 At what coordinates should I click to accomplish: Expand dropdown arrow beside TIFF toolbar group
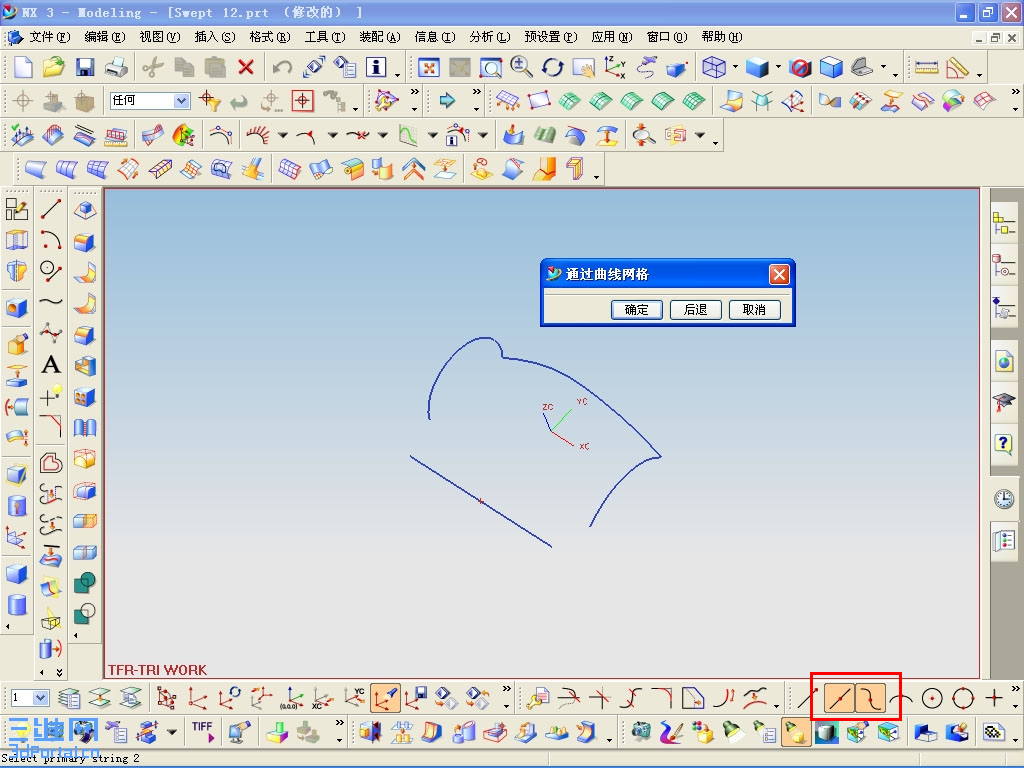[x=172, y=732]
